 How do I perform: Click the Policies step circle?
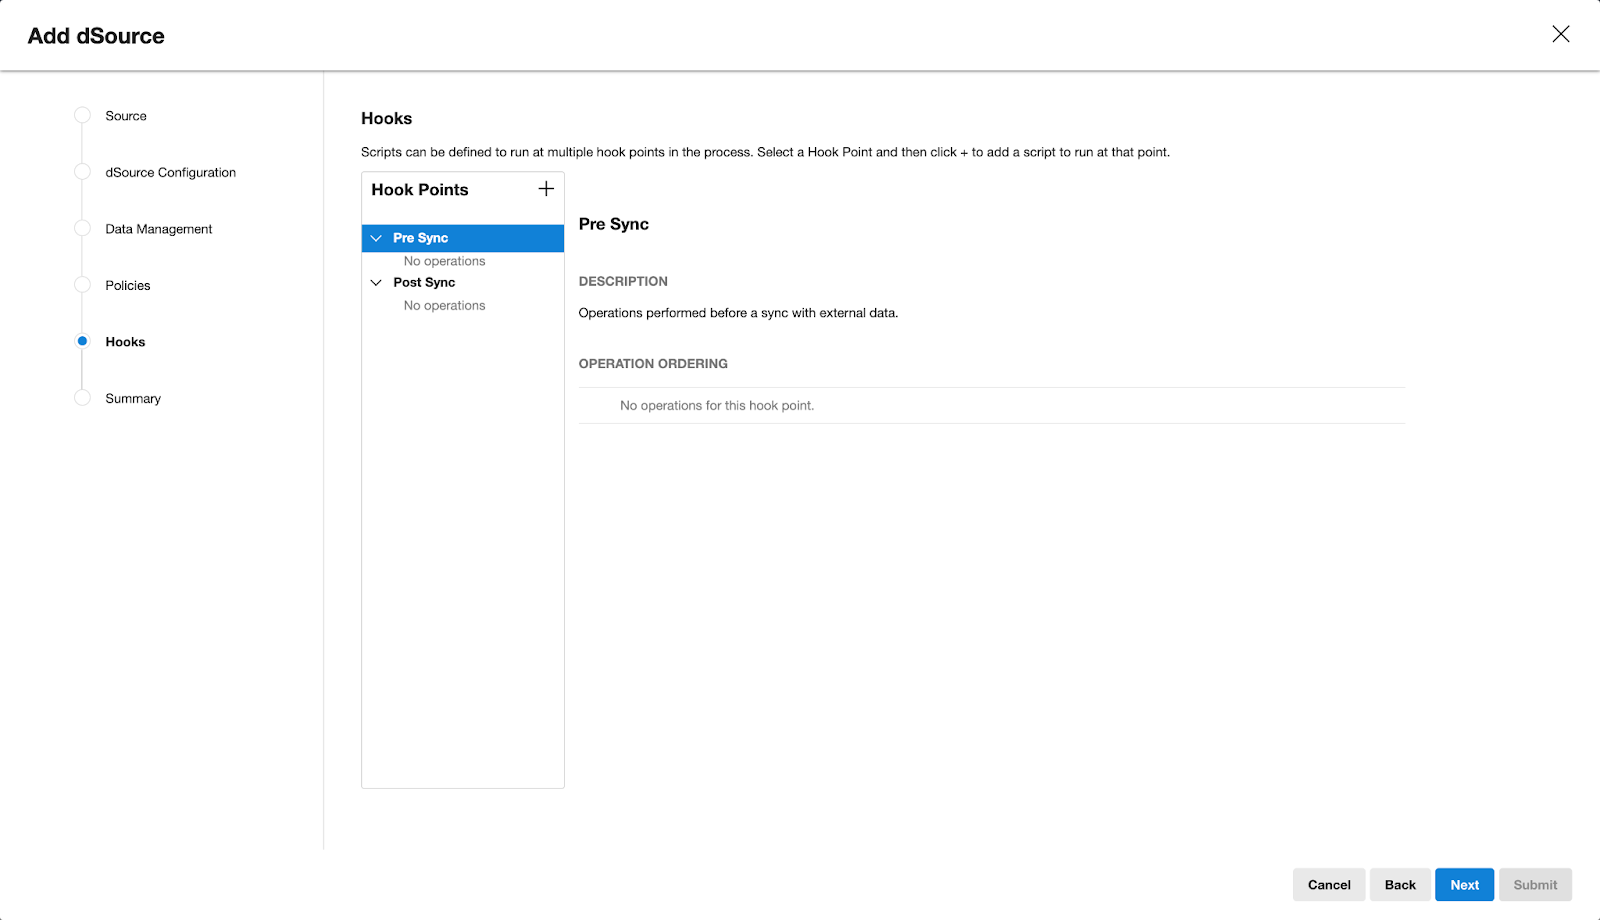pyautogui.click(x=83, y=285)
